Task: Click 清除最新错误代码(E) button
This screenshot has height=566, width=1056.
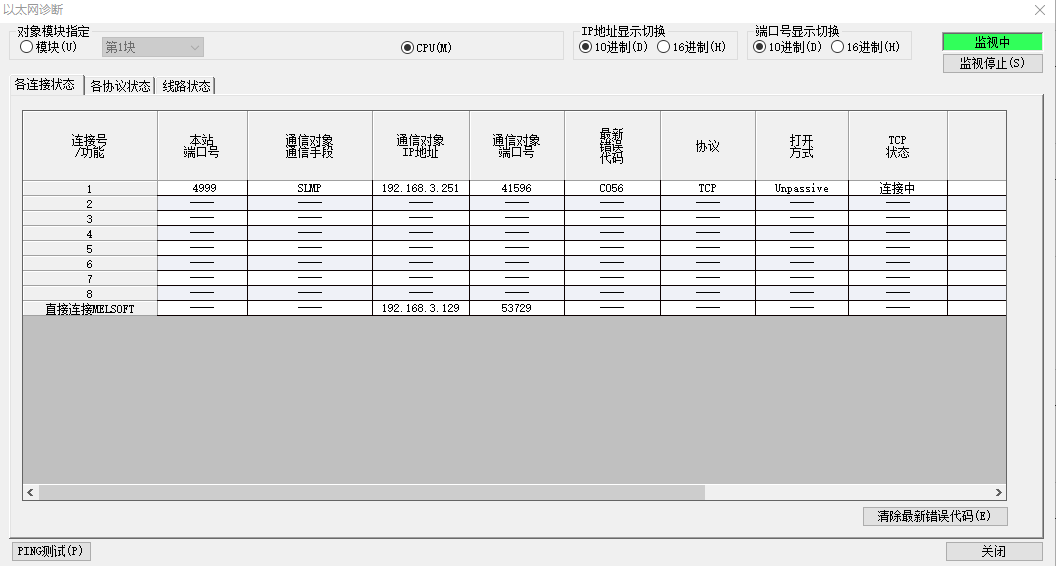Action: point(934,516)
